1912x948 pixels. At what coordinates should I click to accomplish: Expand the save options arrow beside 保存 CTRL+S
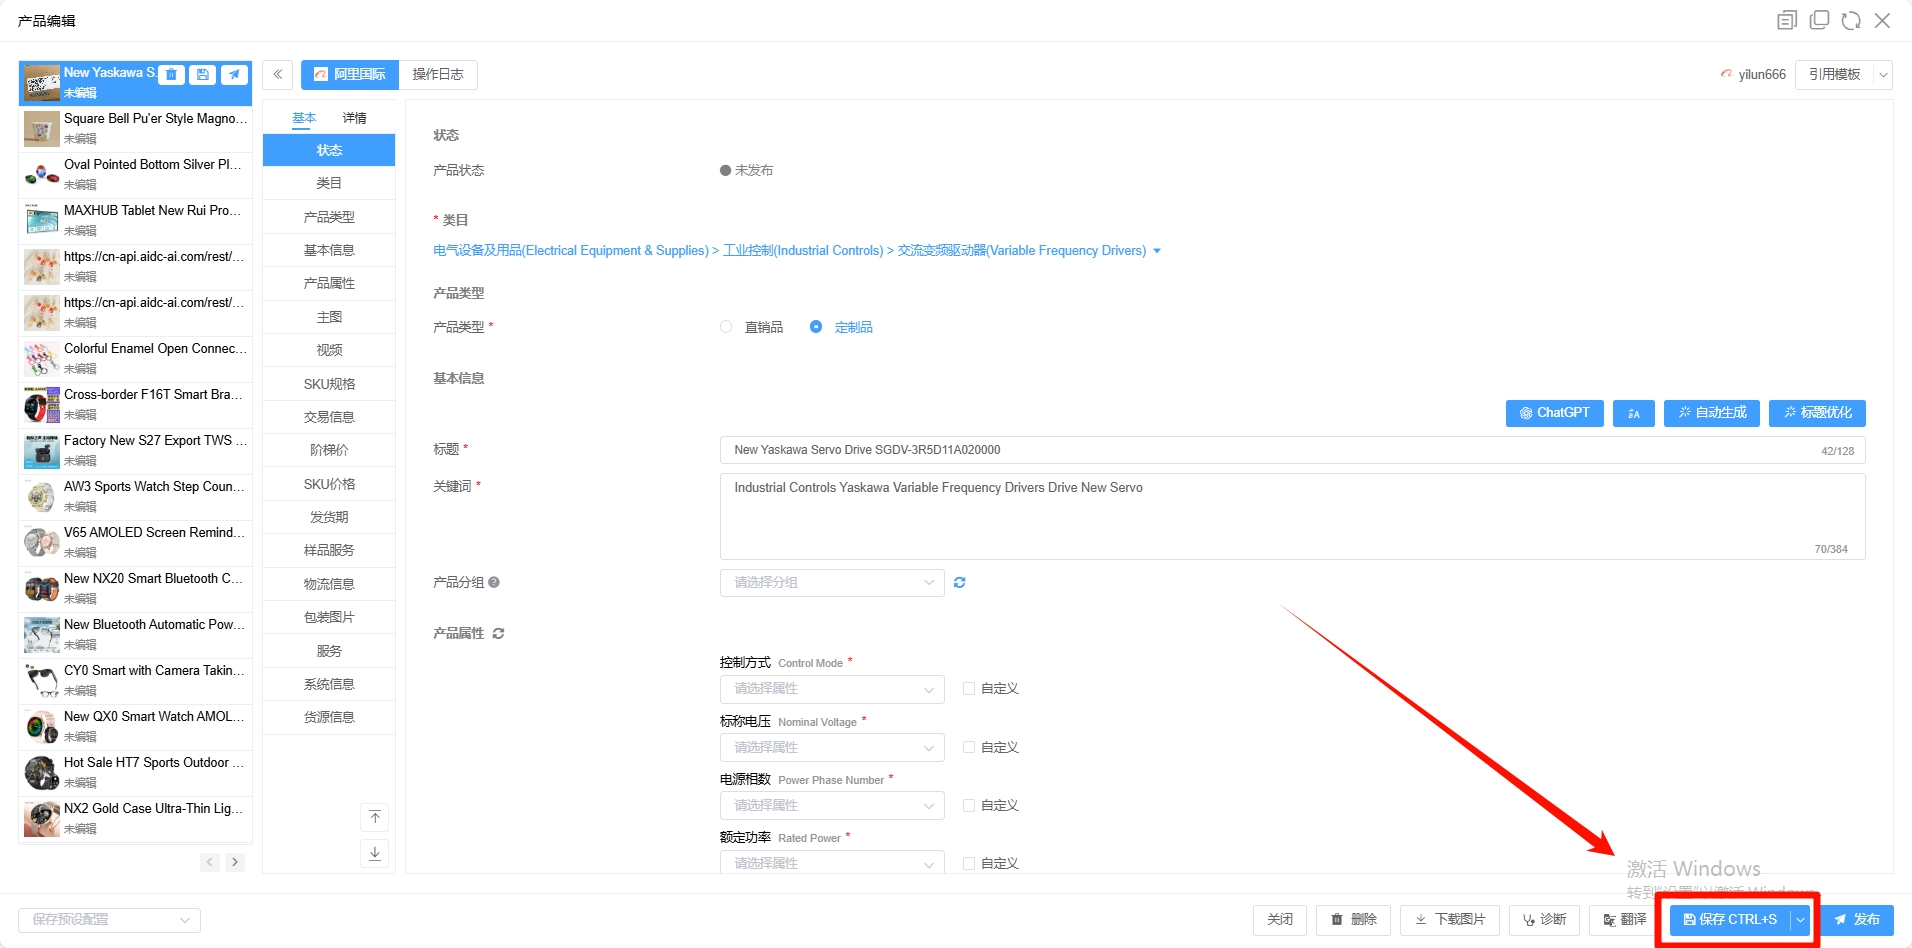(1800, 920)
